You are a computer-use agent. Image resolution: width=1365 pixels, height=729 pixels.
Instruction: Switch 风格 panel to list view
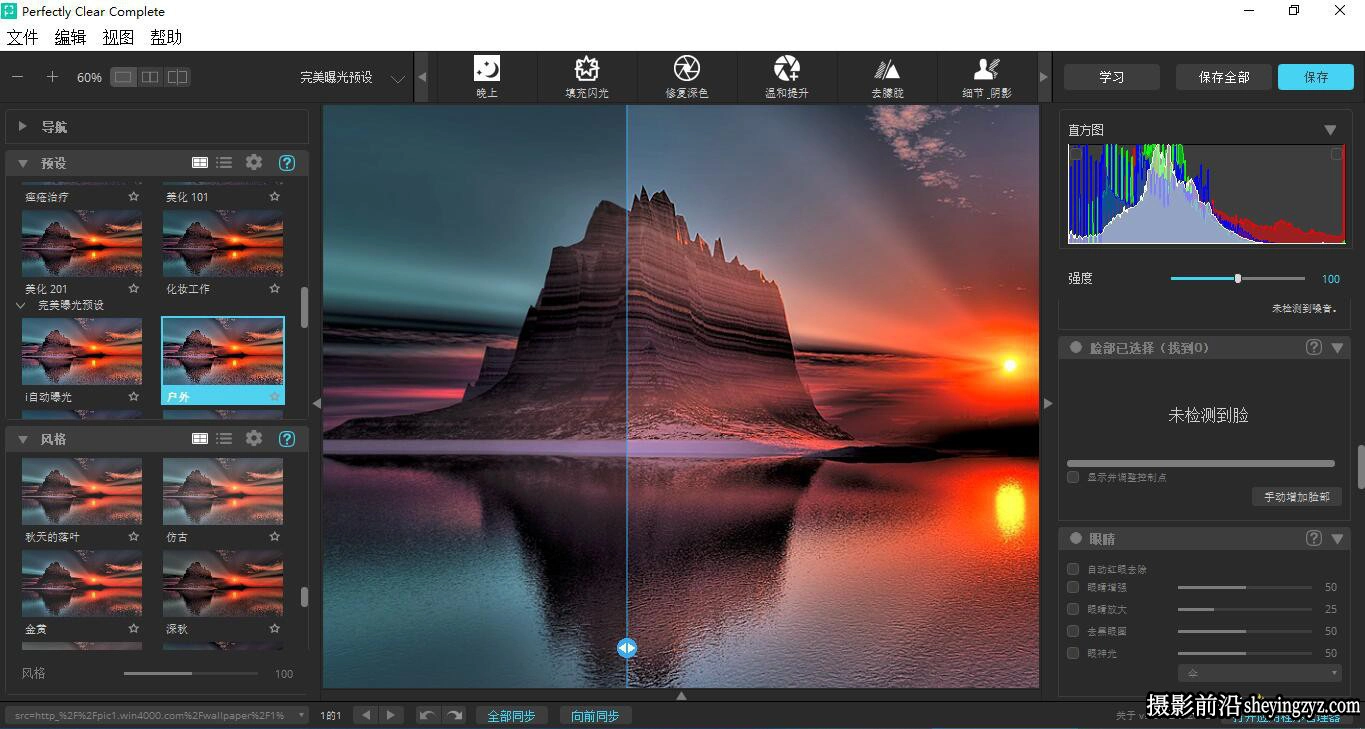pos(224,438)
